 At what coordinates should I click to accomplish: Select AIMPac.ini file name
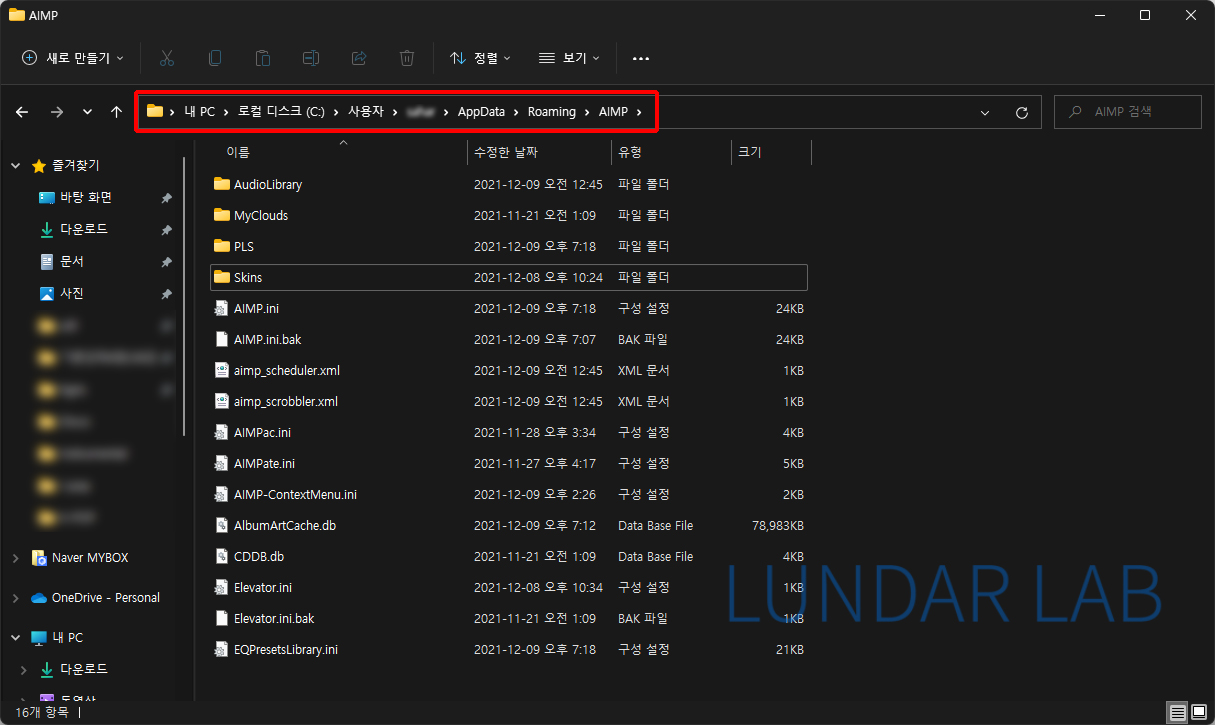click(x=262, y=432)
